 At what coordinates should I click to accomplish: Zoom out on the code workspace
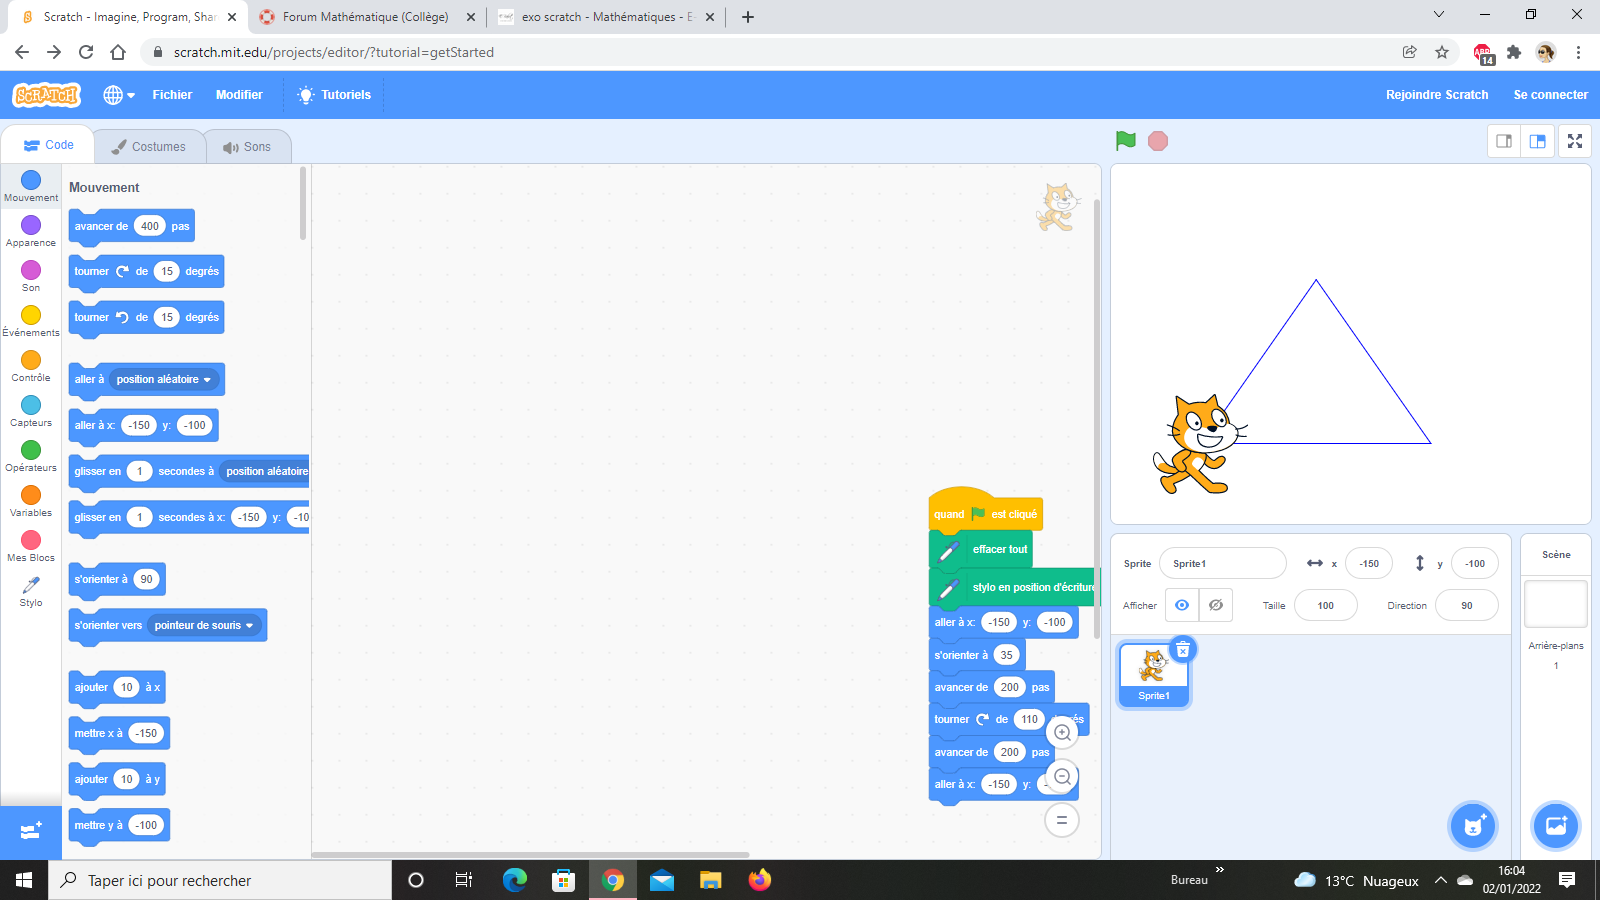tap(1062, 777)
